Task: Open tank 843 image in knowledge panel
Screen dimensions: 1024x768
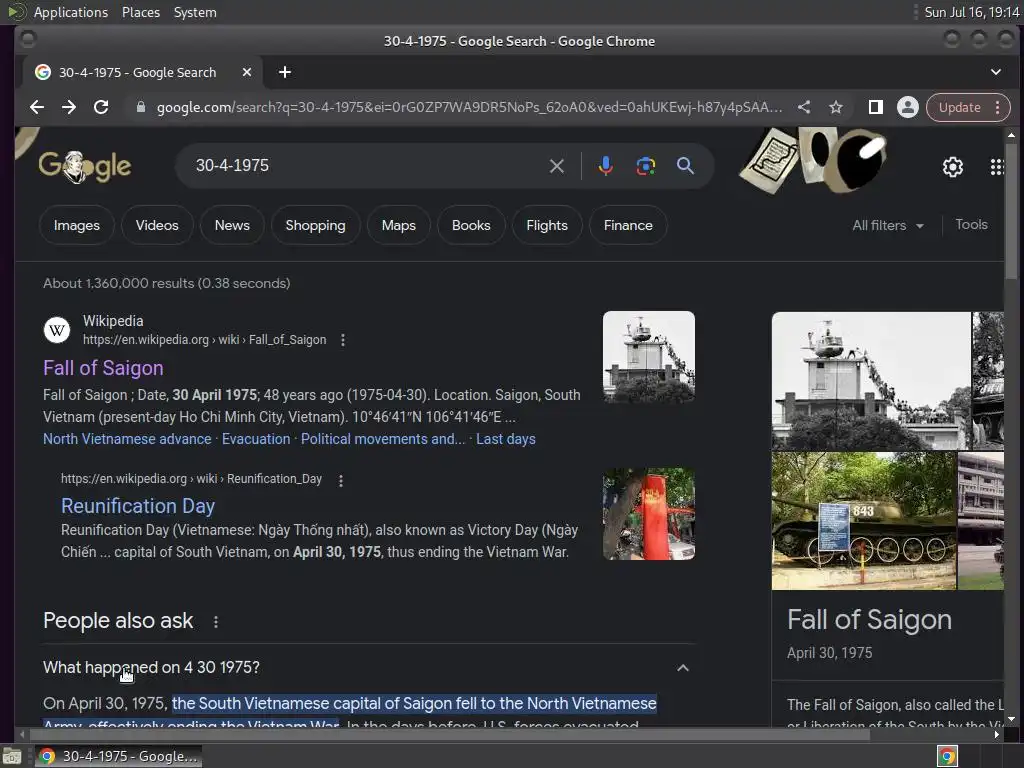Action: pos(863,521)
